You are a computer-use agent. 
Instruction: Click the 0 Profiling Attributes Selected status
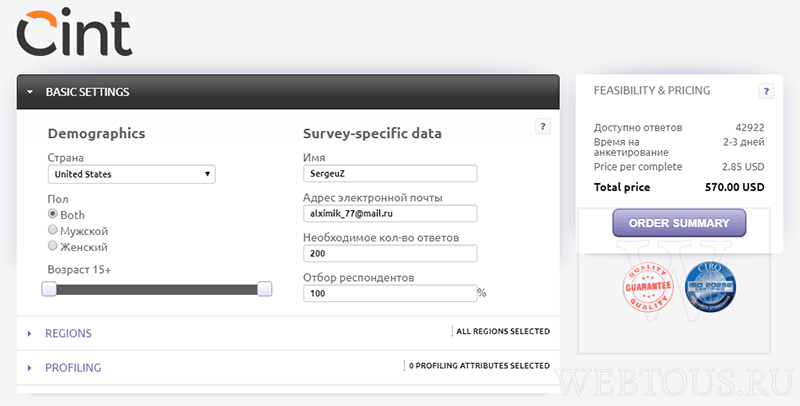tap(480, 366)
